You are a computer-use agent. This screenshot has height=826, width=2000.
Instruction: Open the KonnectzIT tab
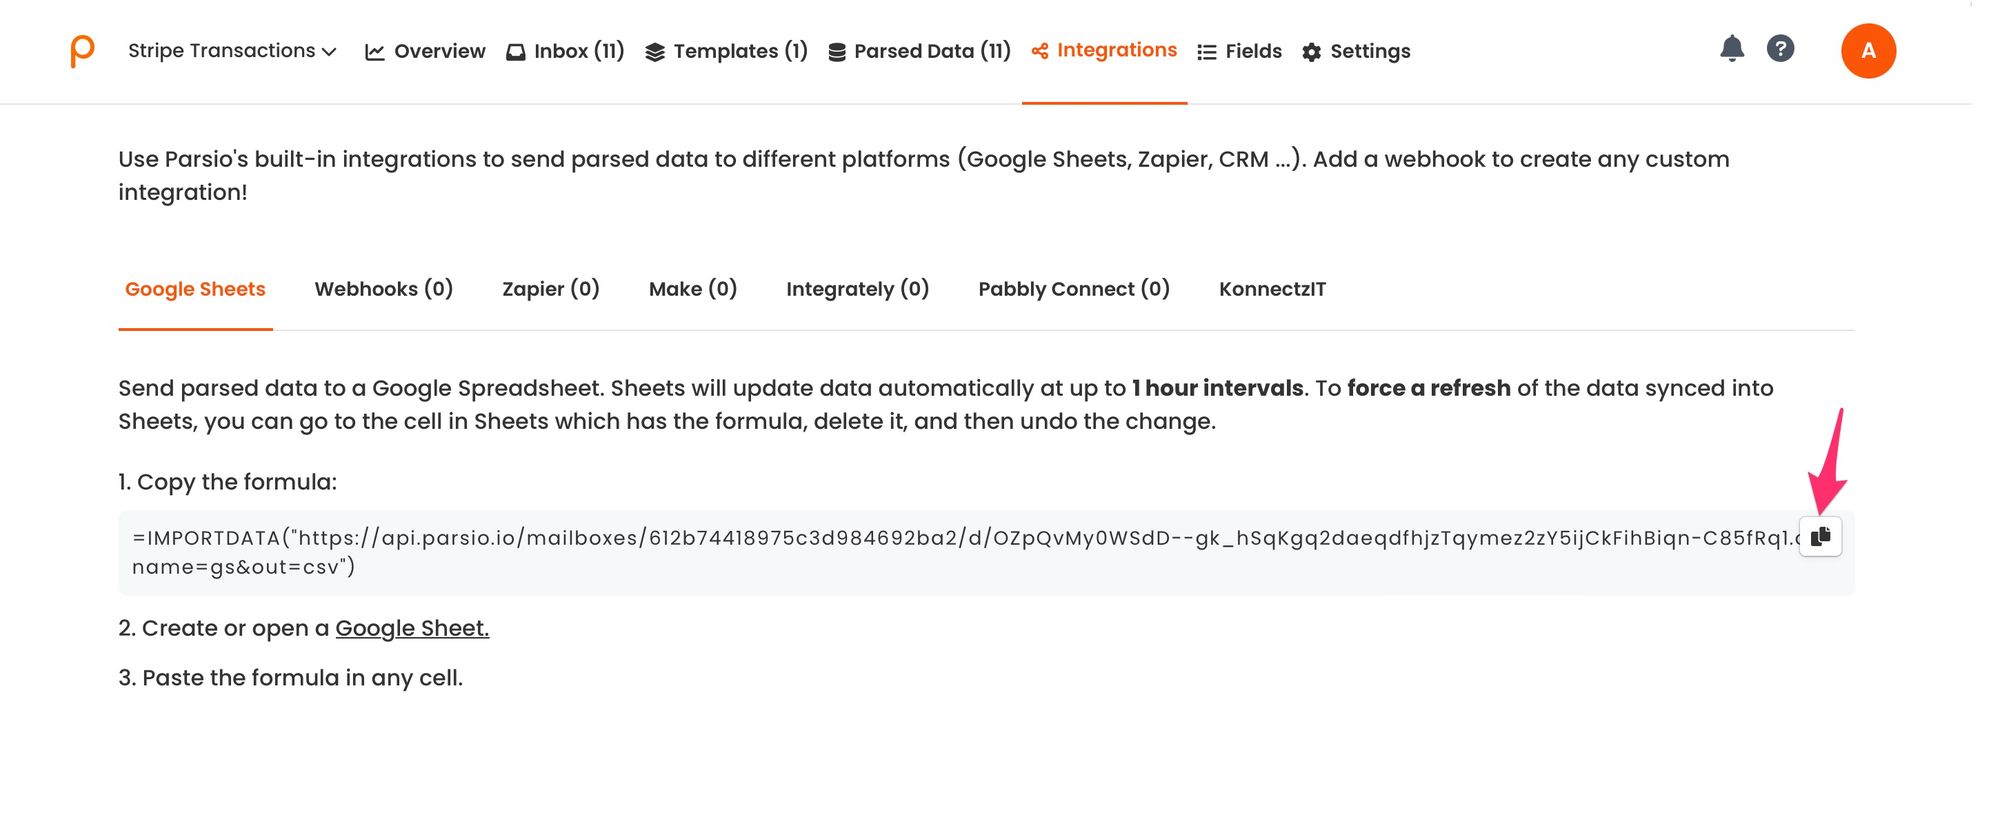tap(1272, 289)
